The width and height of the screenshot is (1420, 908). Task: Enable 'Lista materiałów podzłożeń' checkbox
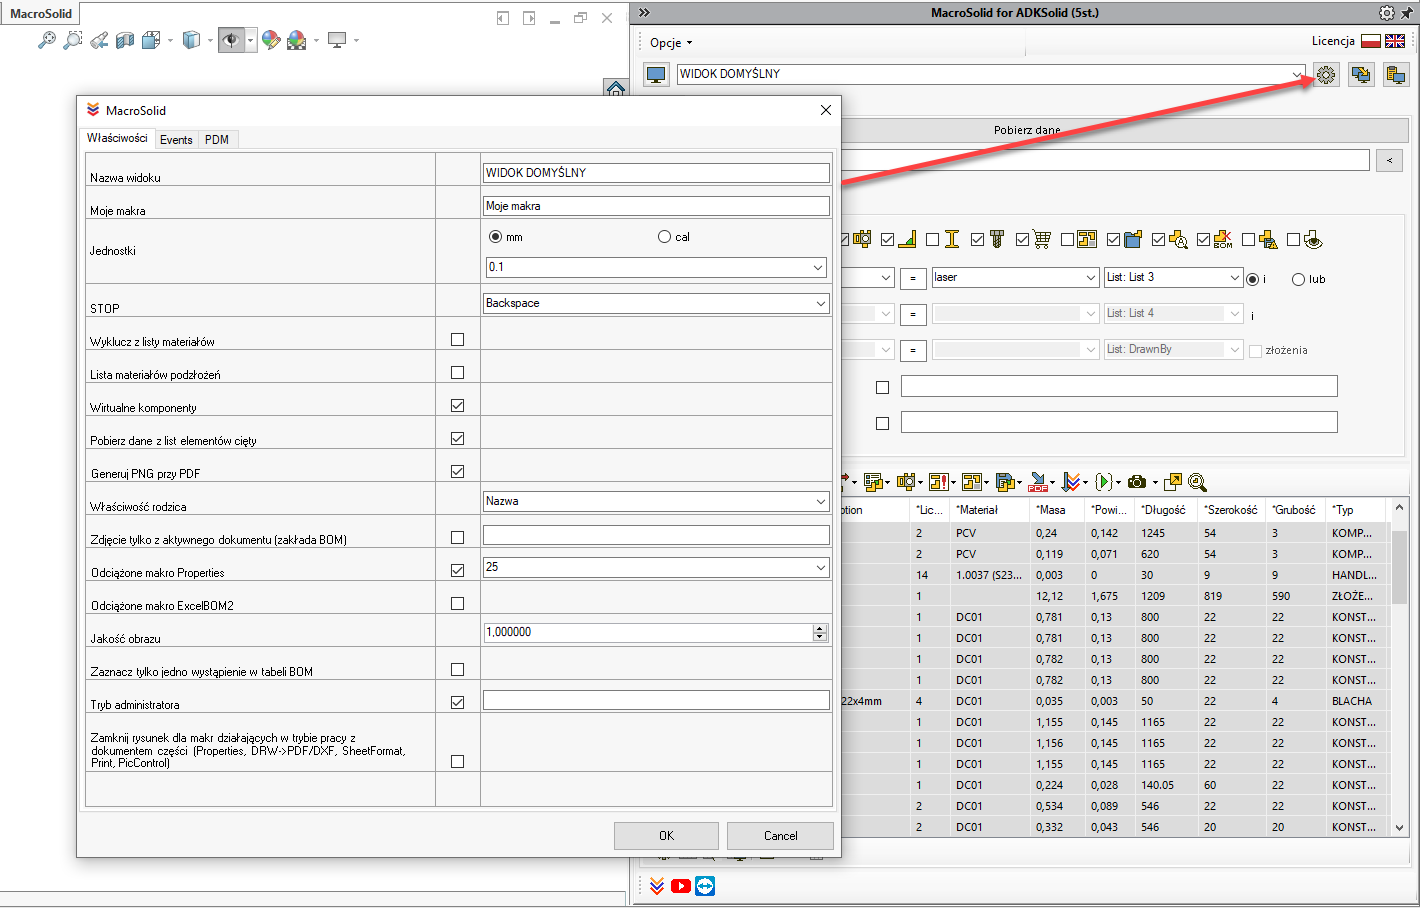(457, 372)
